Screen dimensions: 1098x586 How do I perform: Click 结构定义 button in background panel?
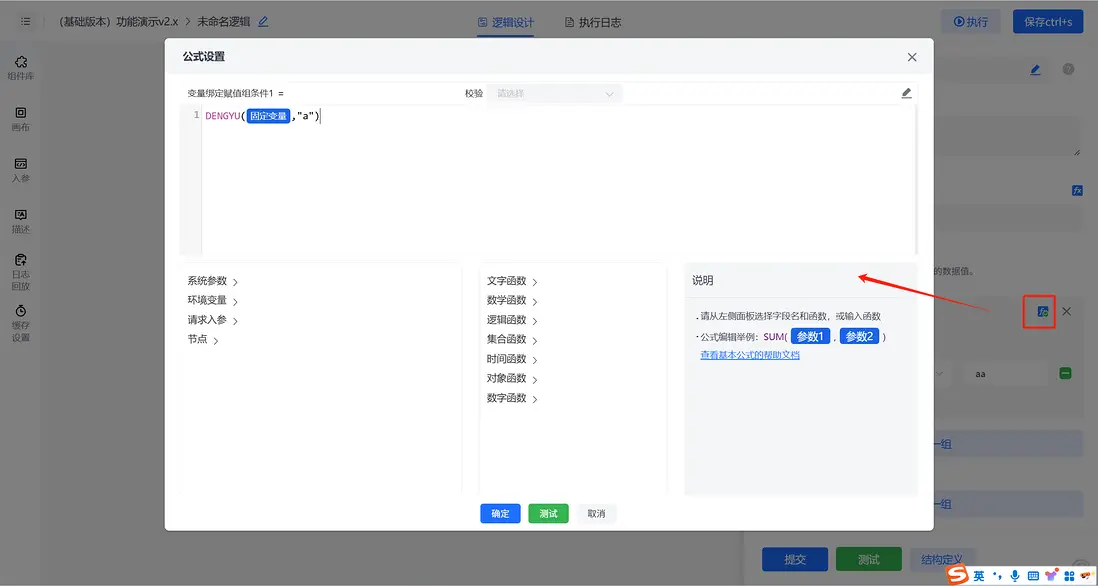point(942,559)
